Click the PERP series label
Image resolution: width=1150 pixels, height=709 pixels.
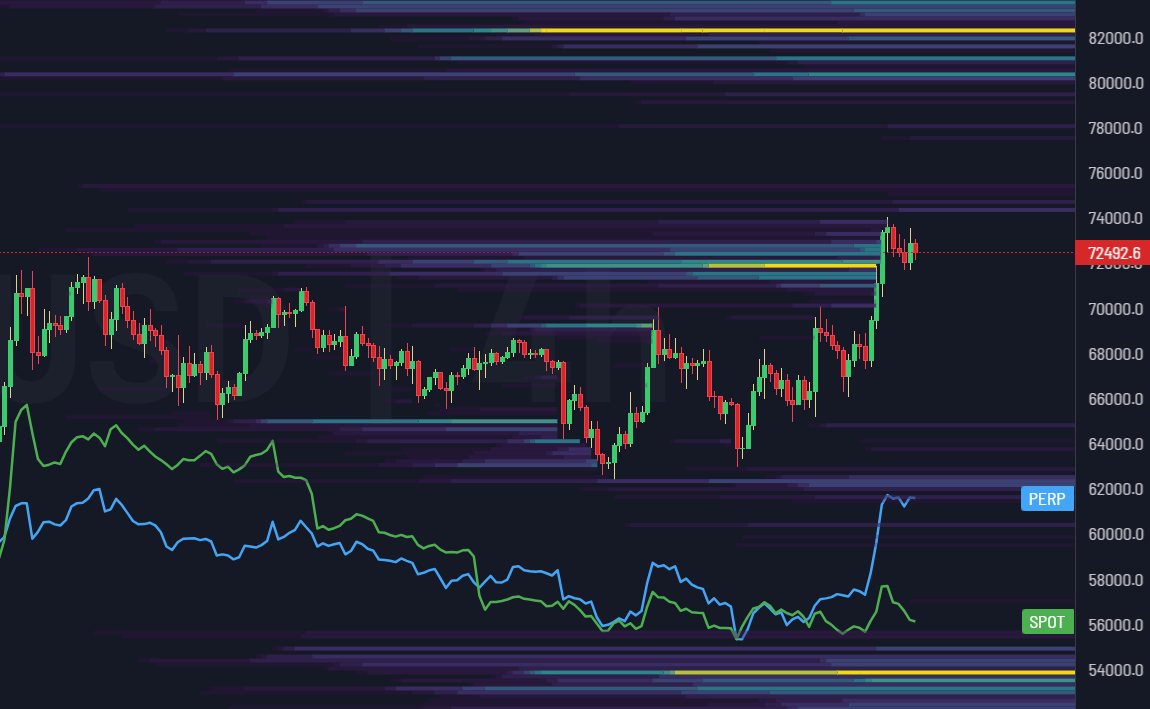(x=1047, y=499)
